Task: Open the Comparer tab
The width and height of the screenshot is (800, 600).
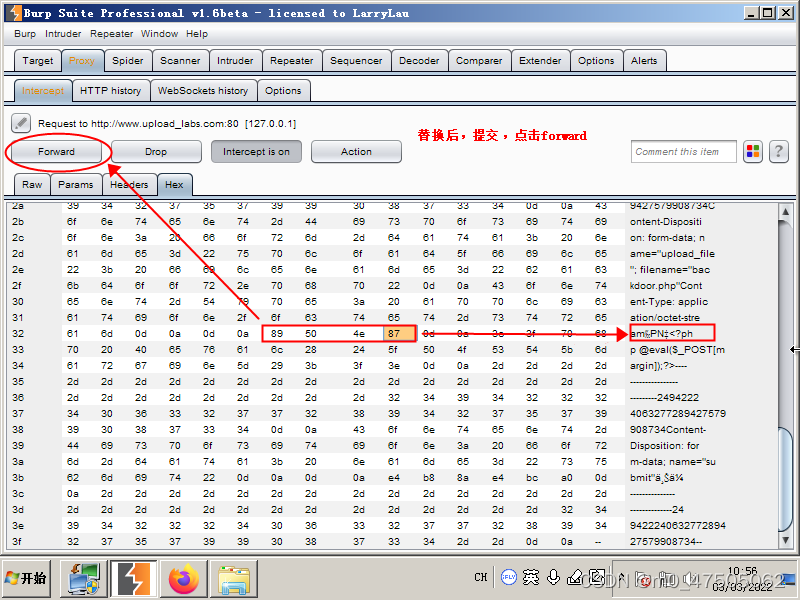Action: (x=479, y=61)
